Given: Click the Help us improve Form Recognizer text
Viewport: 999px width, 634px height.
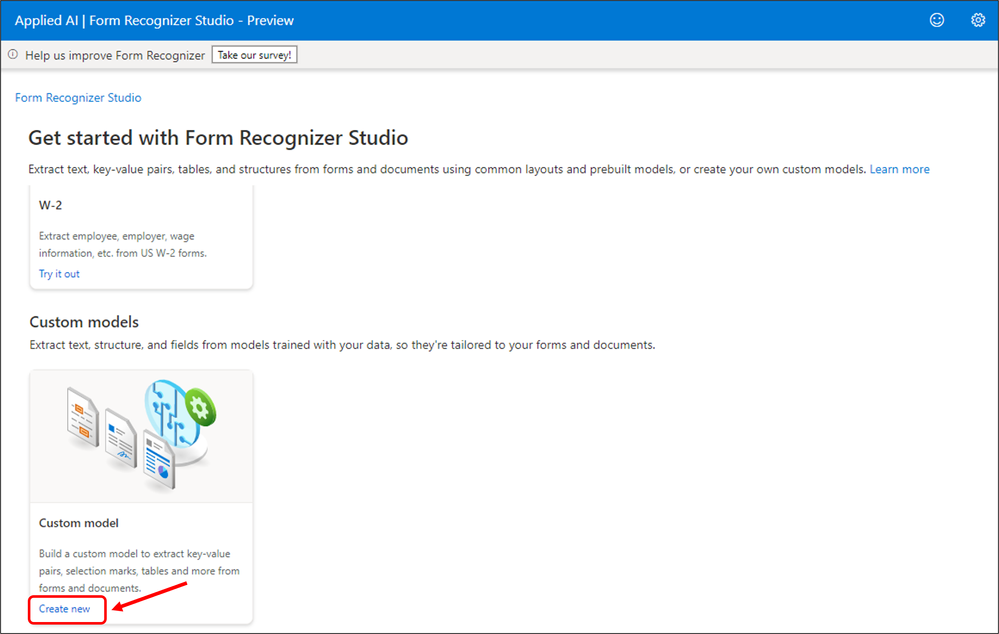Looking at the screenshot, I should (115, 55).
